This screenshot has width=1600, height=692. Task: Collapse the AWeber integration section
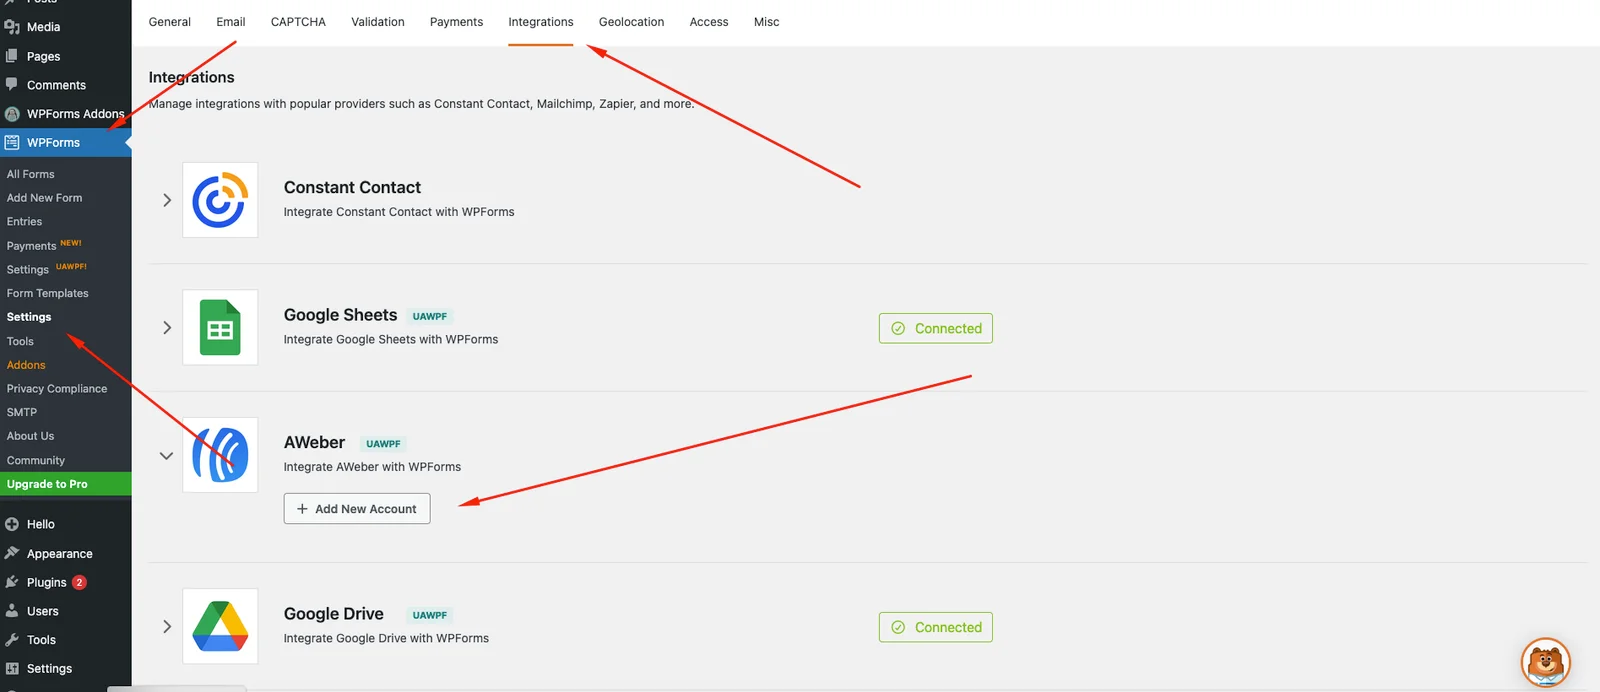click(167, 456)
